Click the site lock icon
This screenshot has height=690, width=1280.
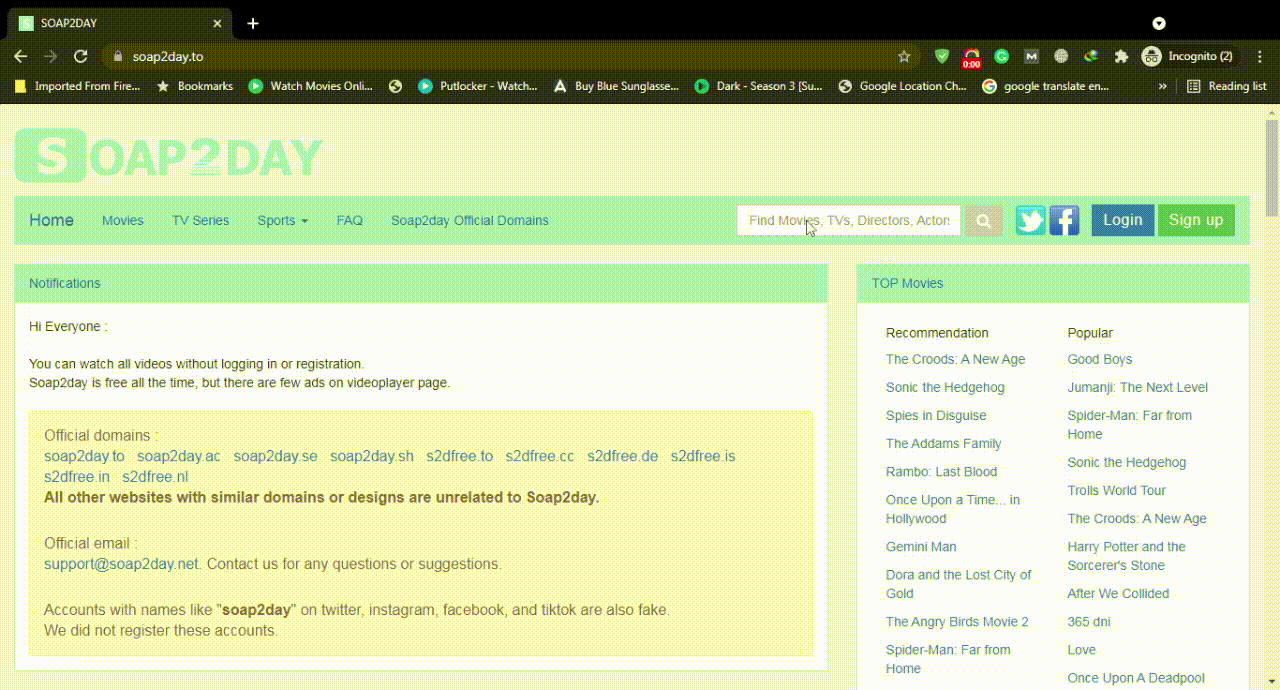tap(117, 56)
